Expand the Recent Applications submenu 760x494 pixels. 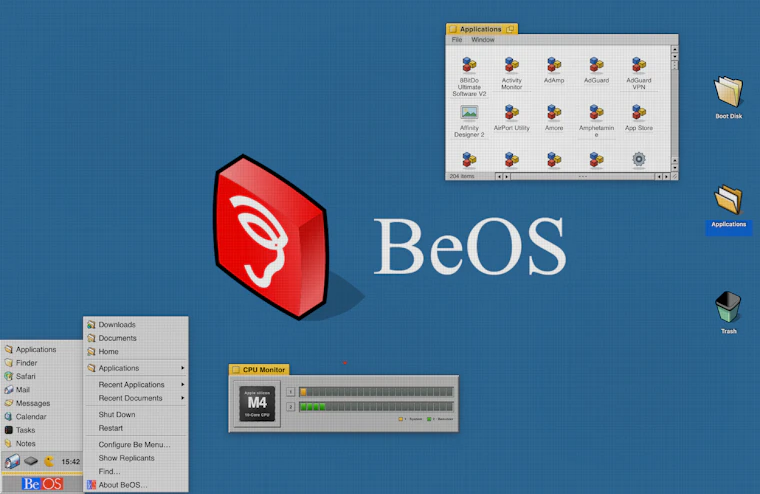click(x=136, y=384)
